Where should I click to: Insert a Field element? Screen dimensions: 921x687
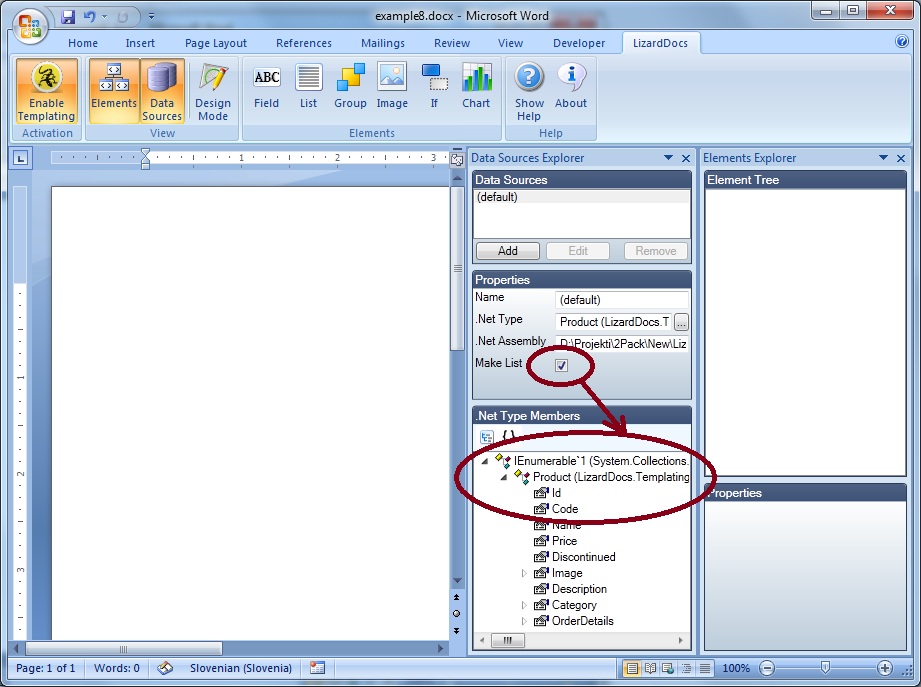tap(267, 87)
